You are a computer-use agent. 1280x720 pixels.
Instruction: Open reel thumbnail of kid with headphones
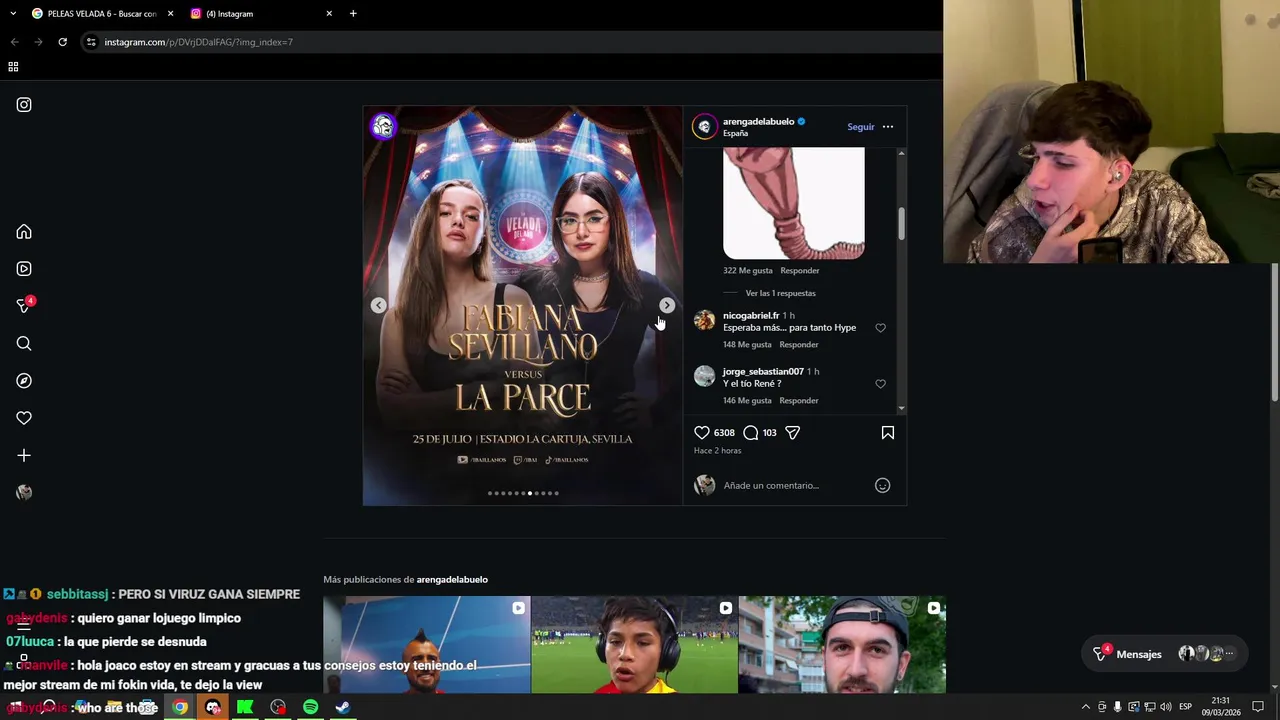[634, 645]
